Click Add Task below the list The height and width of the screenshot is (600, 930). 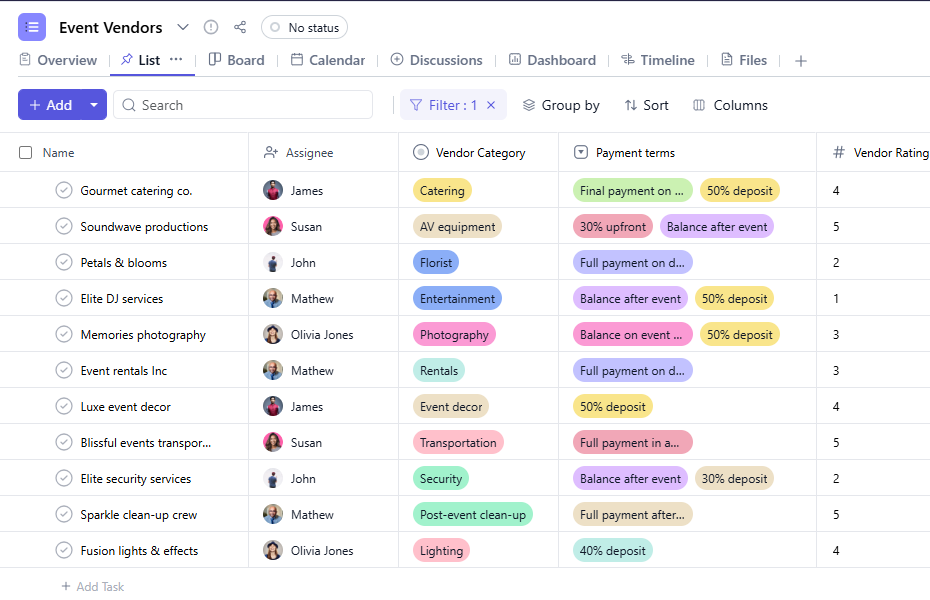point(93,586)
